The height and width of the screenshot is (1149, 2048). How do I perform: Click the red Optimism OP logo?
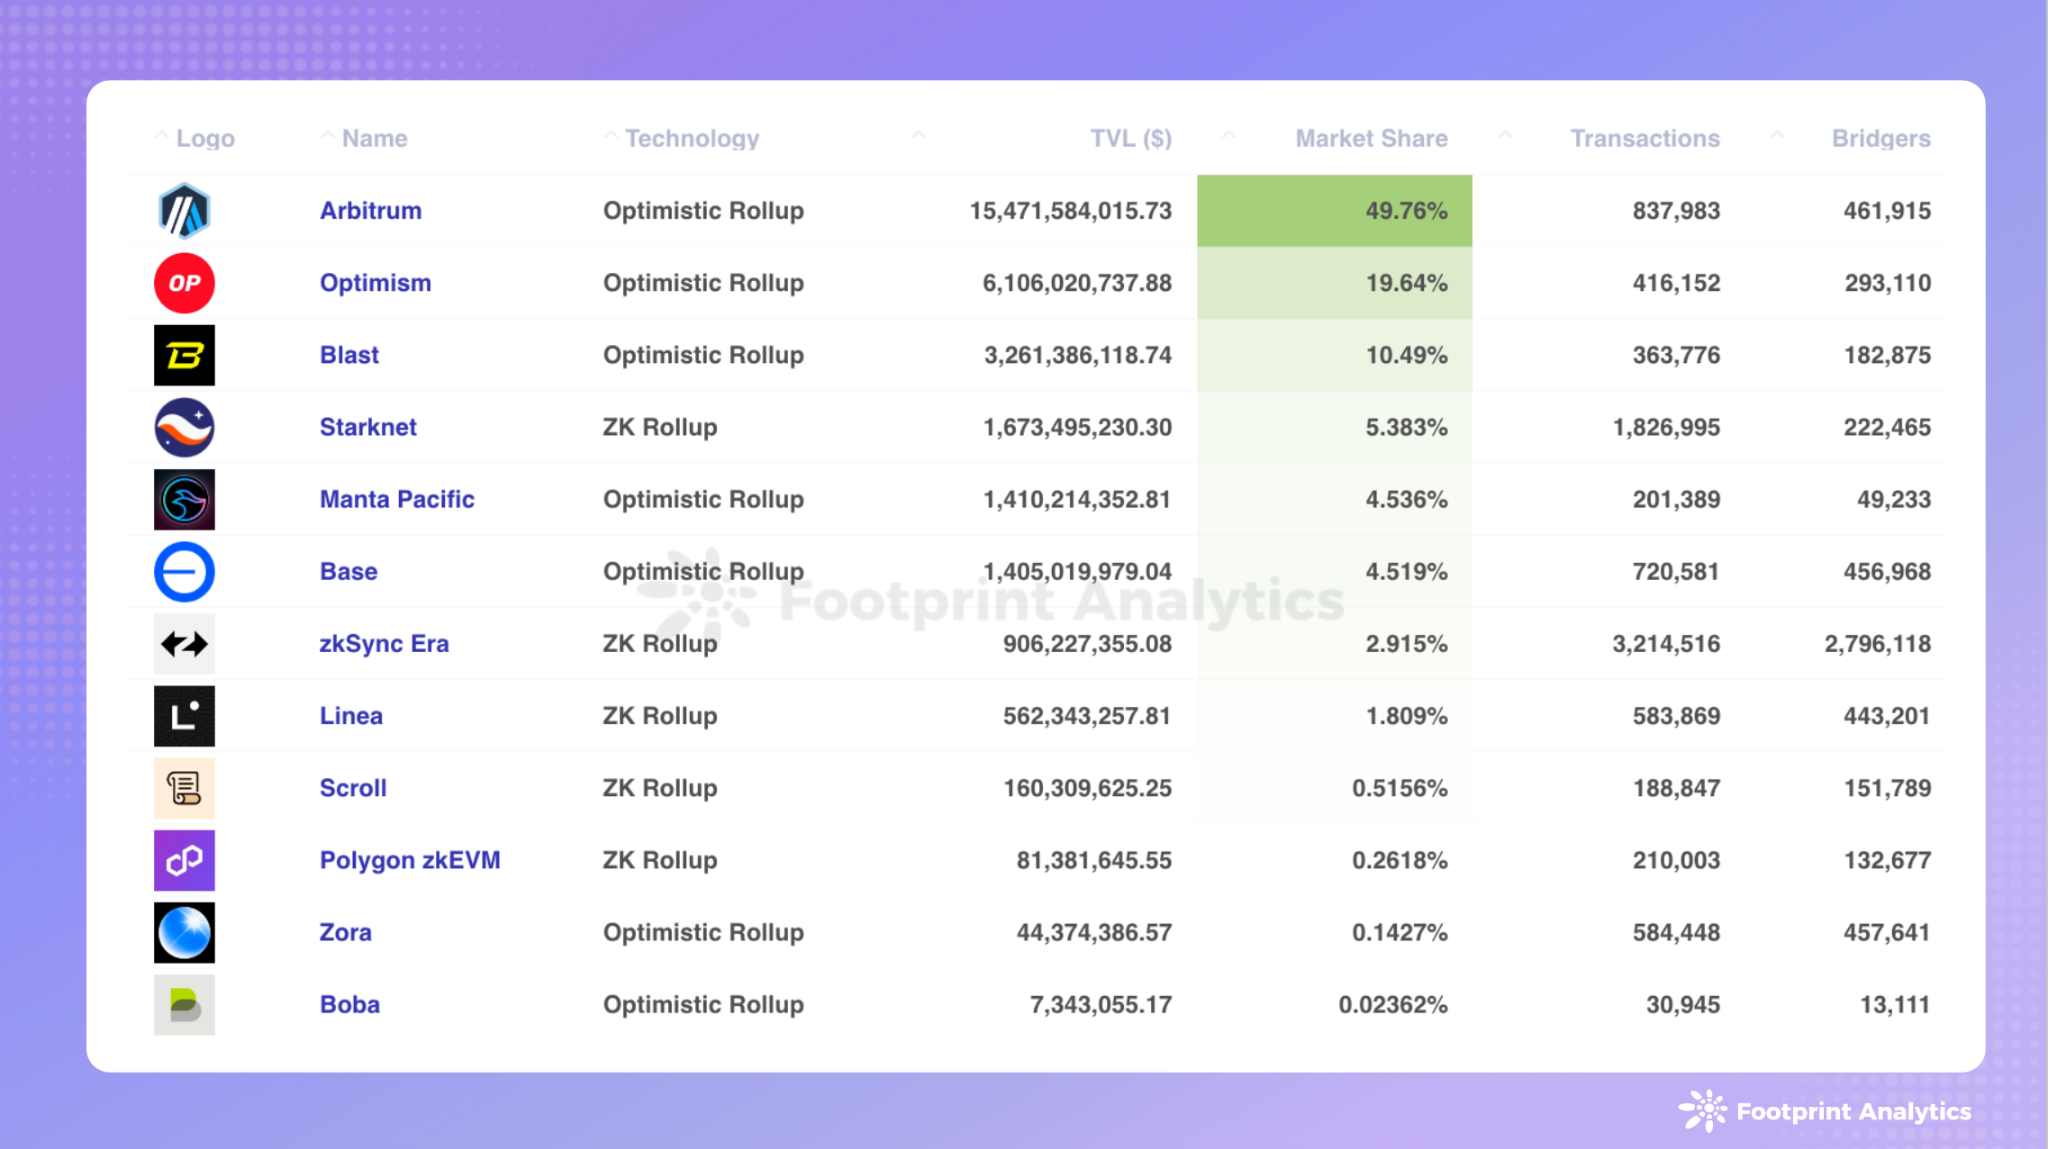click(x=184, y=283)
